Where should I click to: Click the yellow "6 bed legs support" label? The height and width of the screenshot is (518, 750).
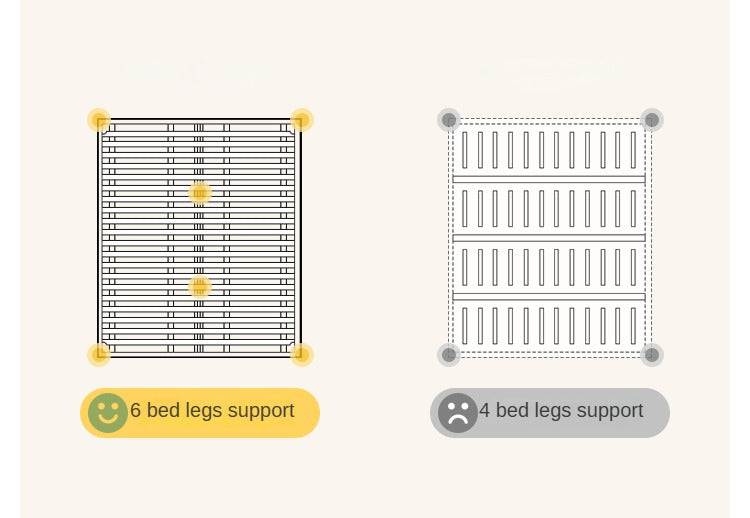[x=212, y=411]
